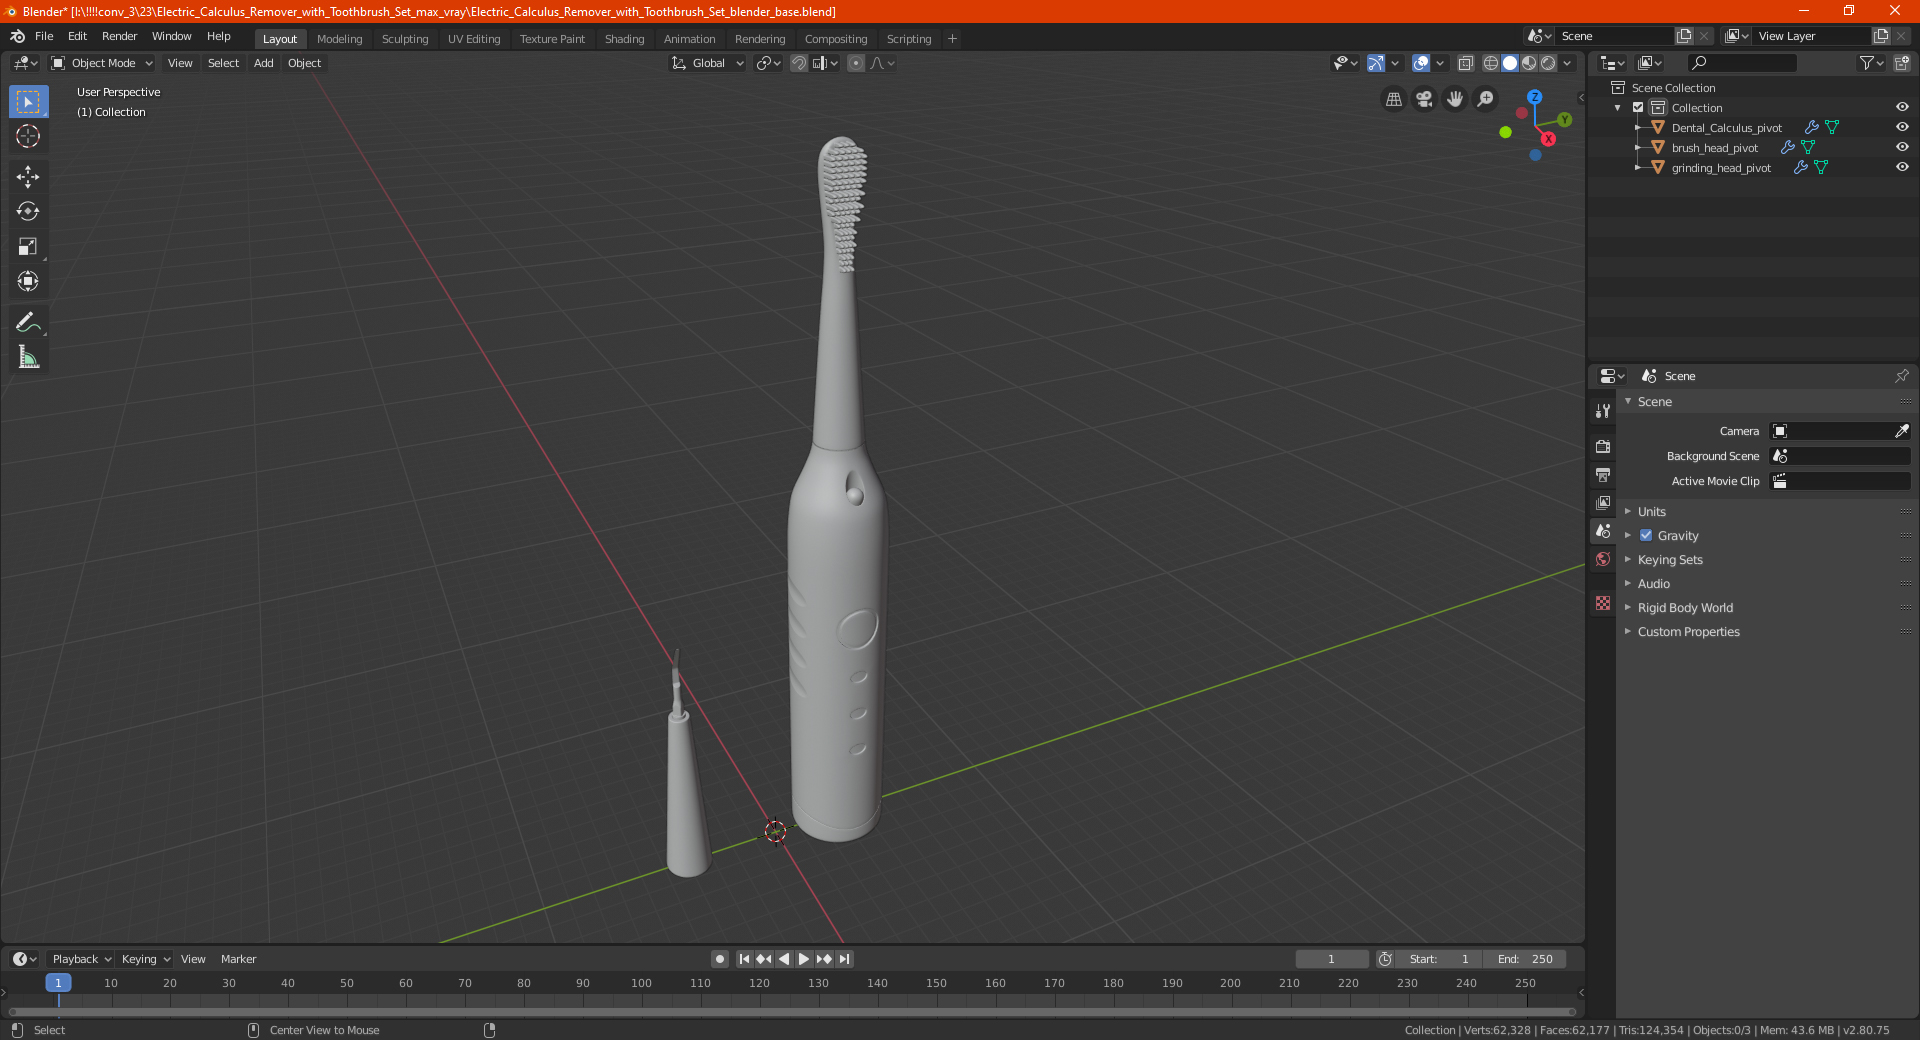Toggle X-ray display mode

pos(1465,63)
